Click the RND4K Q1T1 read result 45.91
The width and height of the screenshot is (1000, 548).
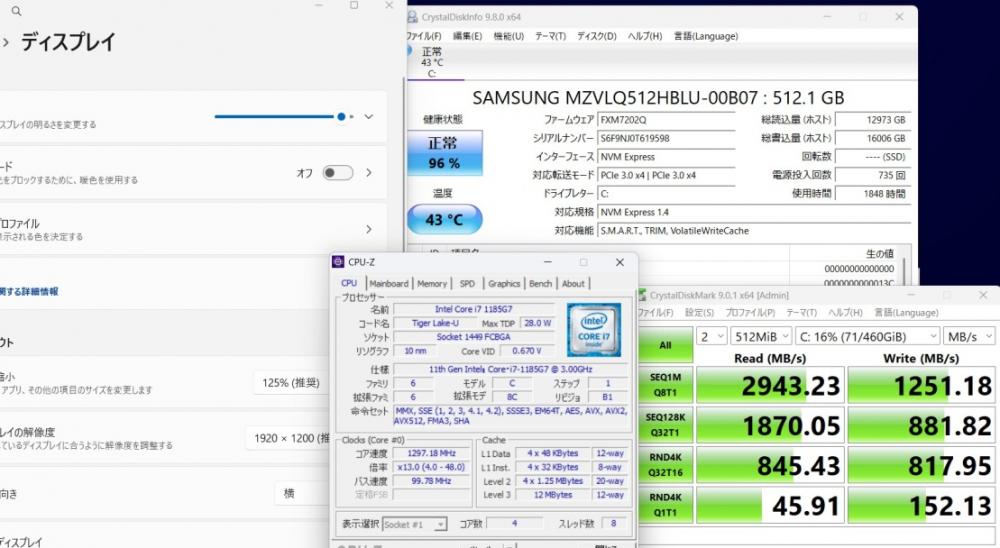(770, 506)
